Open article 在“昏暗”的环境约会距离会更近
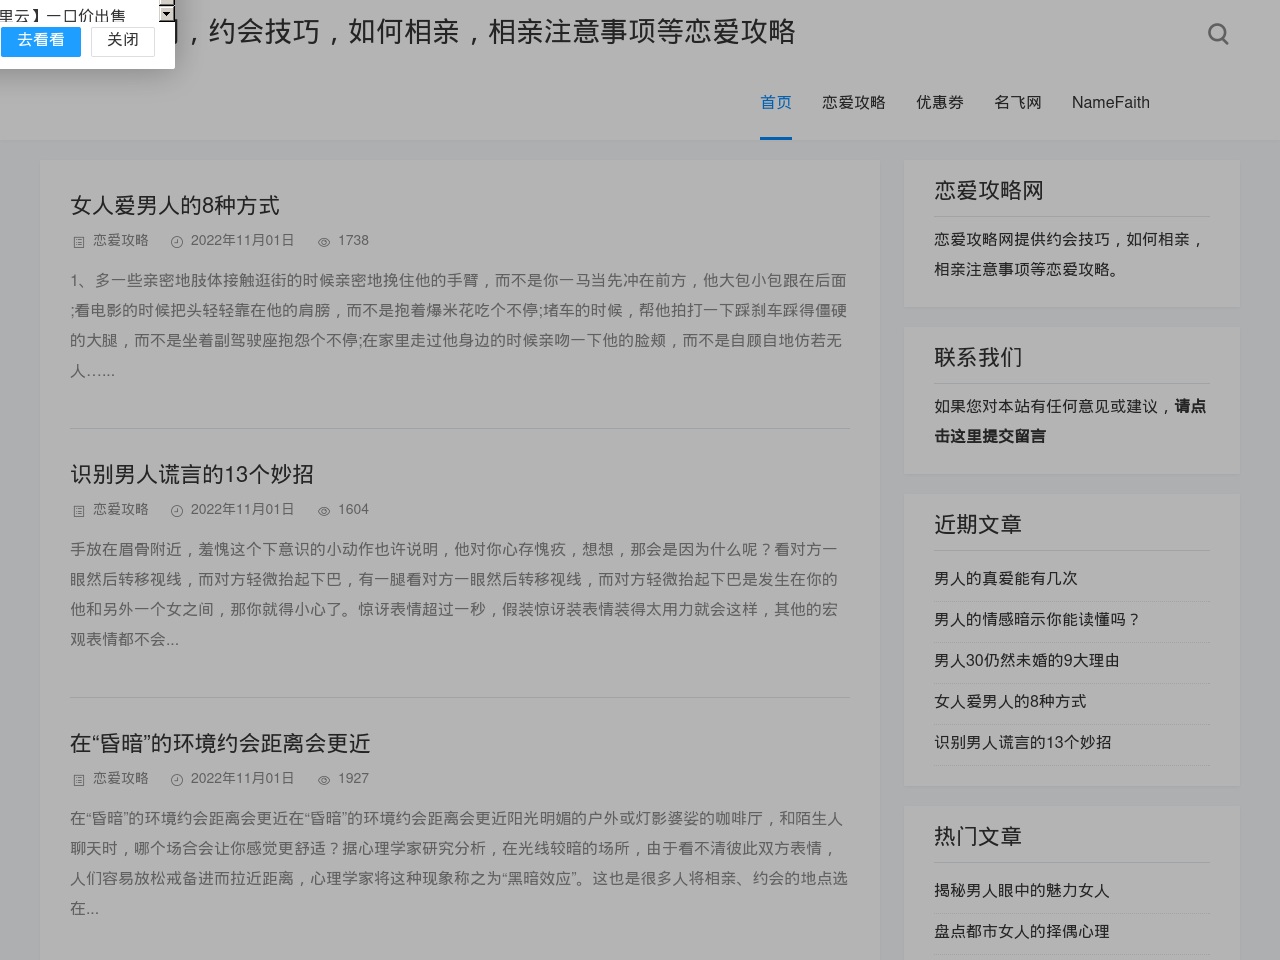The width and height of the screenshot is (1280, 960). point(220,744)
